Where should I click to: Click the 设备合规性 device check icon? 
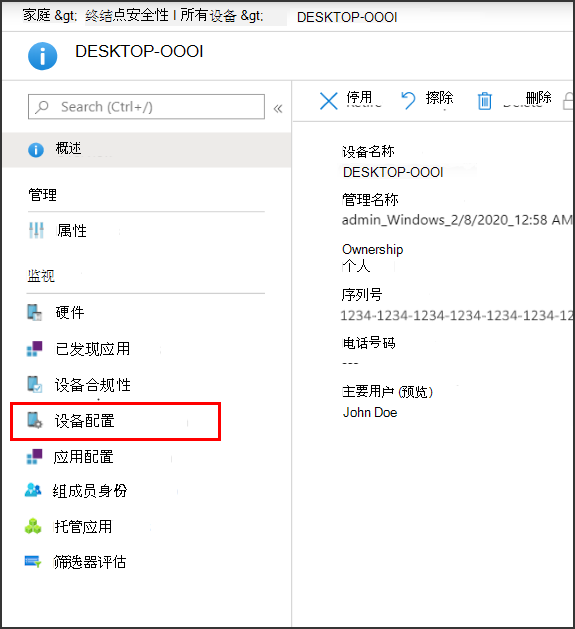coord(35,384)
